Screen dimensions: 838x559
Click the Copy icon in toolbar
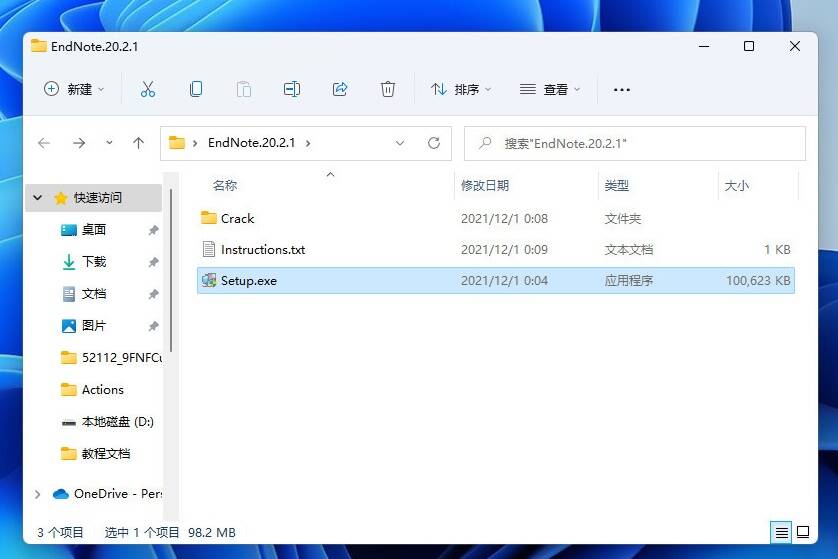[x=196, y=89]
